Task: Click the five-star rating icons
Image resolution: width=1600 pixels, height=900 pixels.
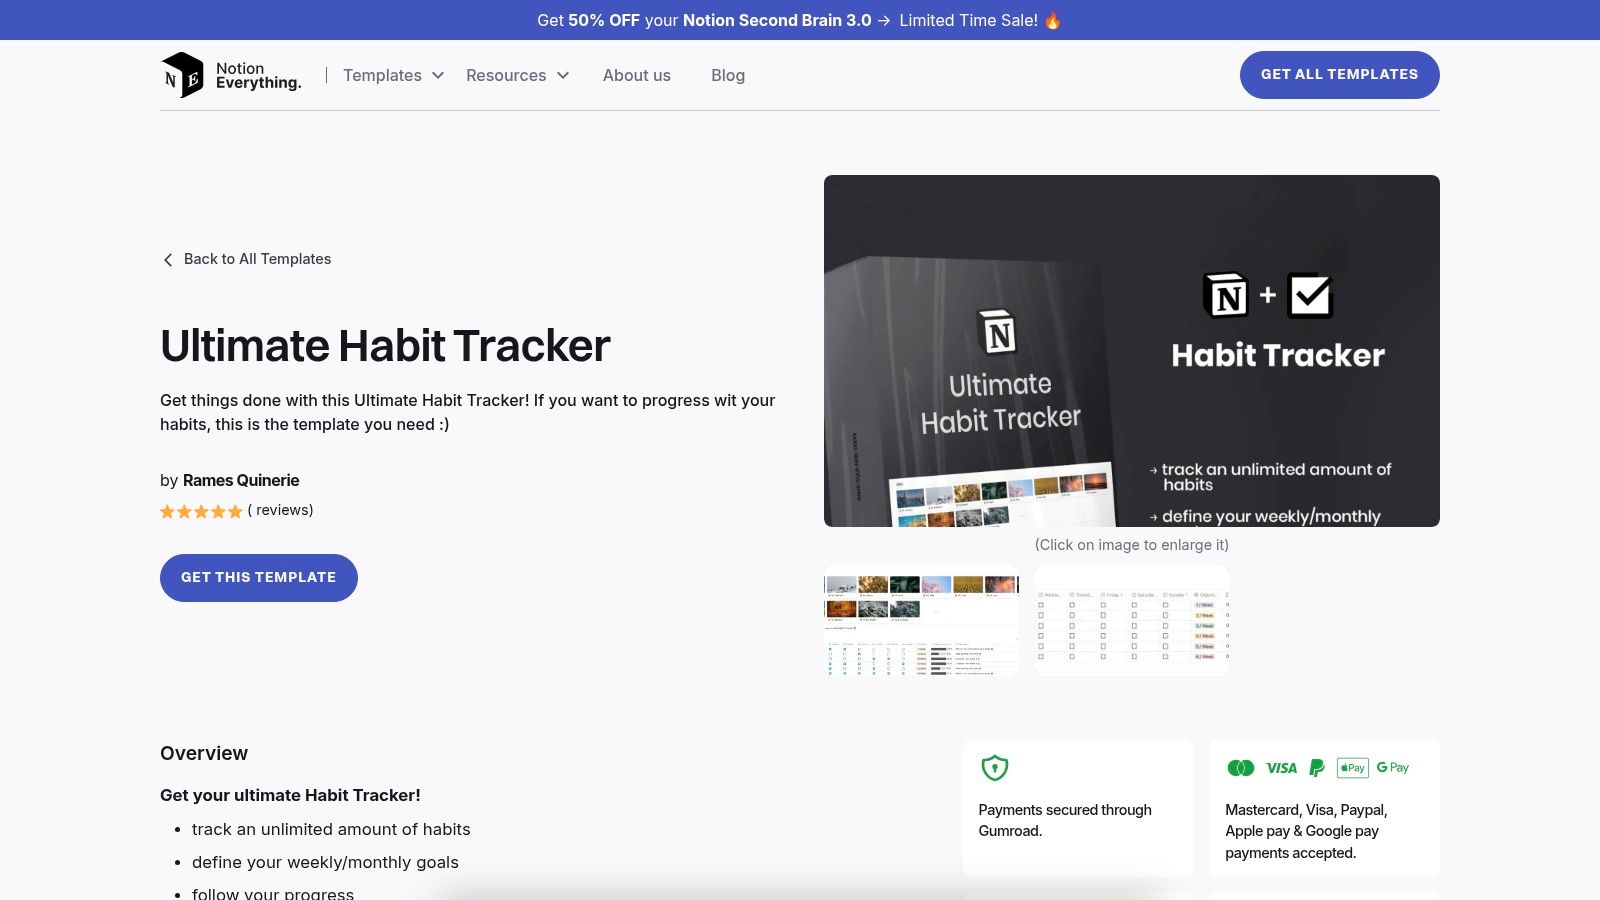Action: coord(201,511)
